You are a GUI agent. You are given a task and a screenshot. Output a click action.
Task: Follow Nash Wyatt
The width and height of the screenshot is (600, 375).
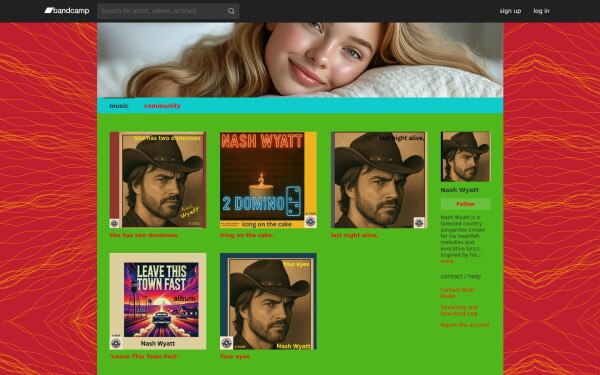(x=465, y=204)
